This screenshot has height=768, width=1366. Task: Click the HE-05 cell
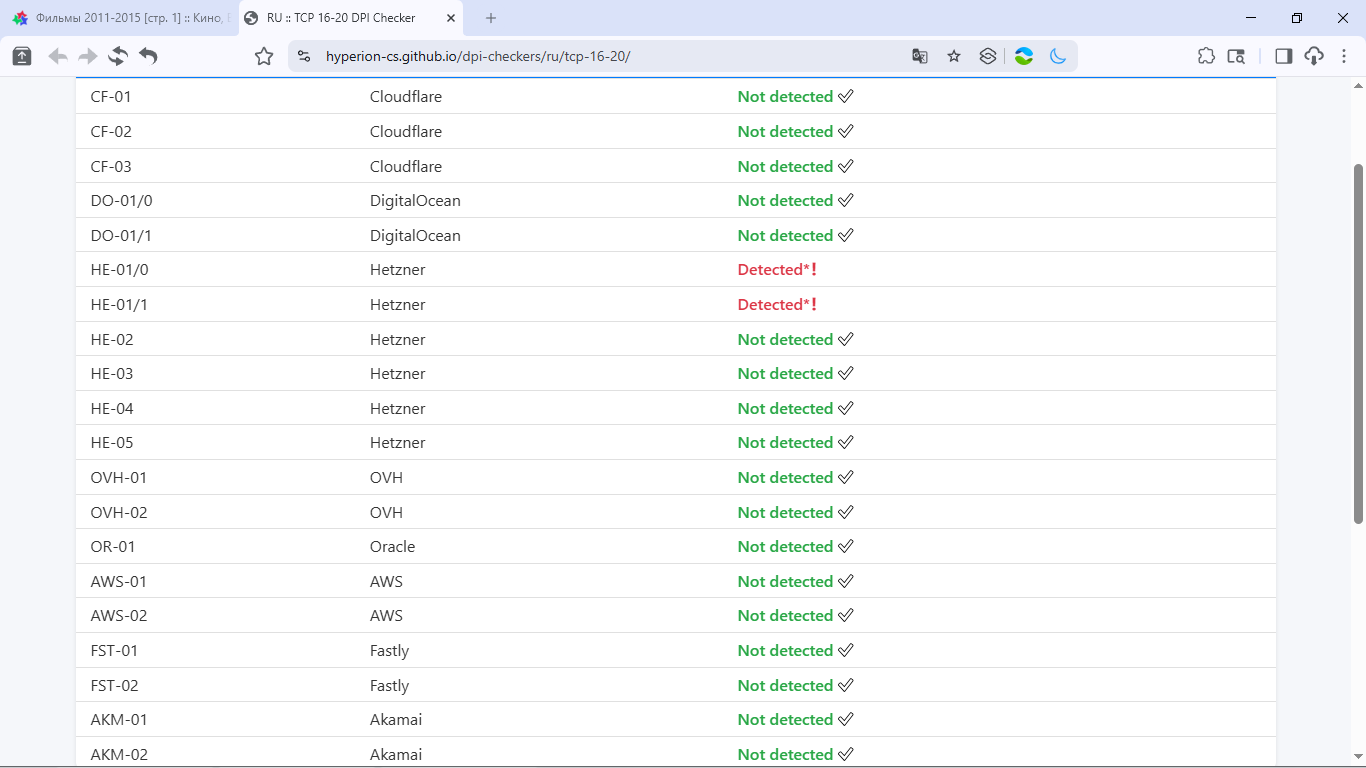112,443
